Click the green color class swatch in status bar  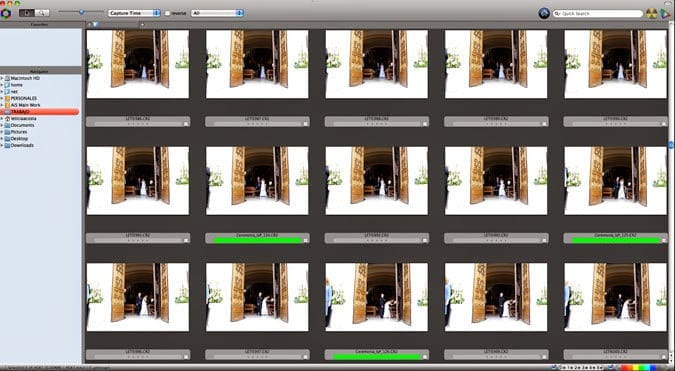[640, 368]
